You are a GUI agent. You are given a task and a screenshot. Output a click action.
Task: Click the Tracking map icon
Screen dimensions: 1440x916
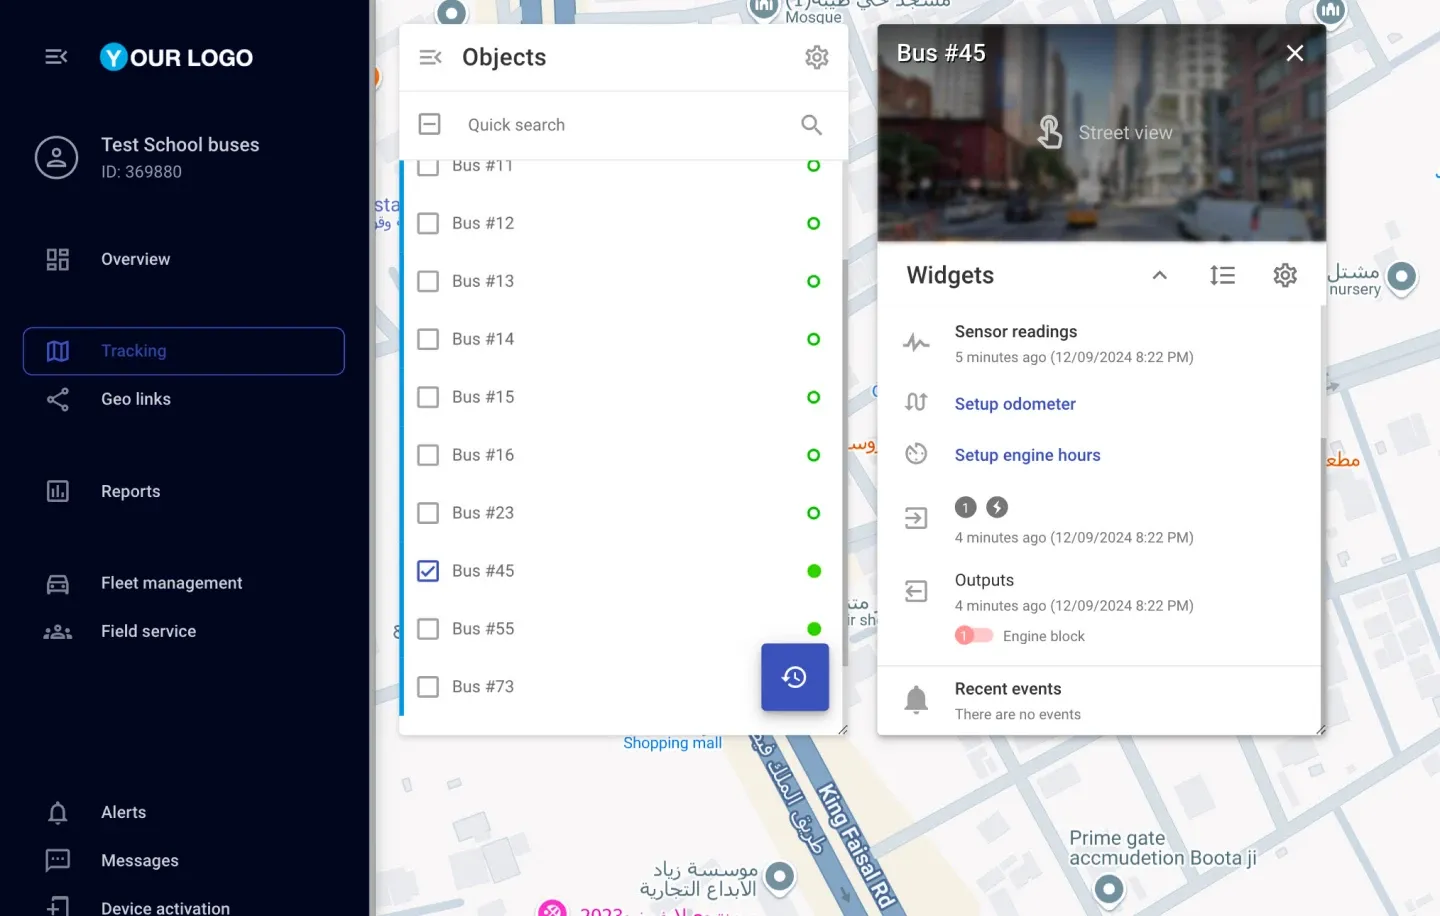pos(58,351)
